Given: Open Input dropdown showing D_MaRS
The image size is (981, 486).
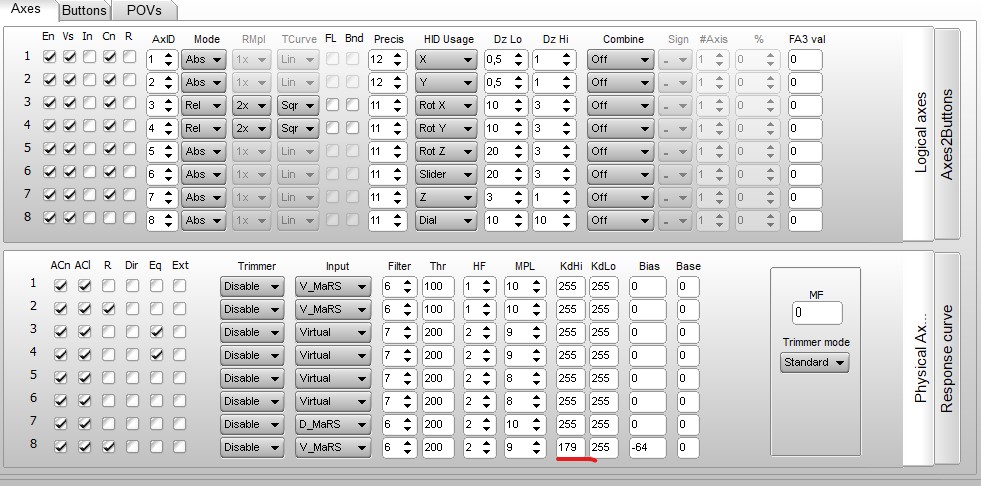Looking at the screenshot, I should click(x=333, y=424).
